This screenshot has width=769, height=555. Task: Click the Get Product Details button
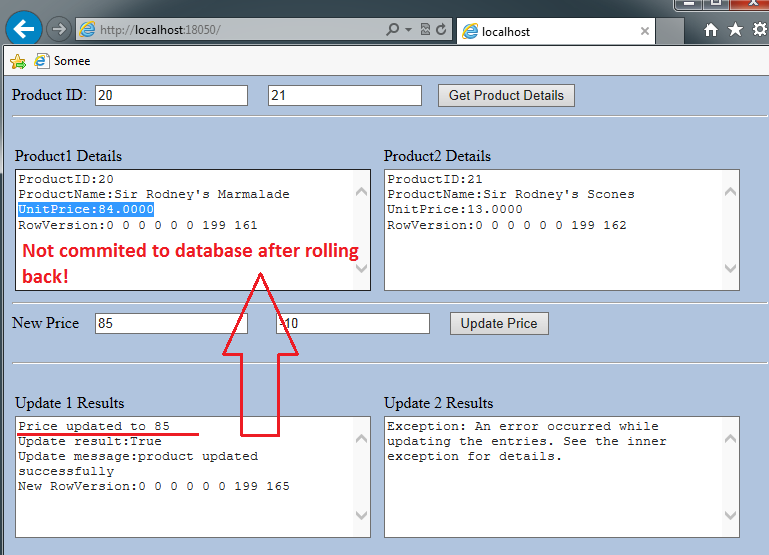(506, 96)
